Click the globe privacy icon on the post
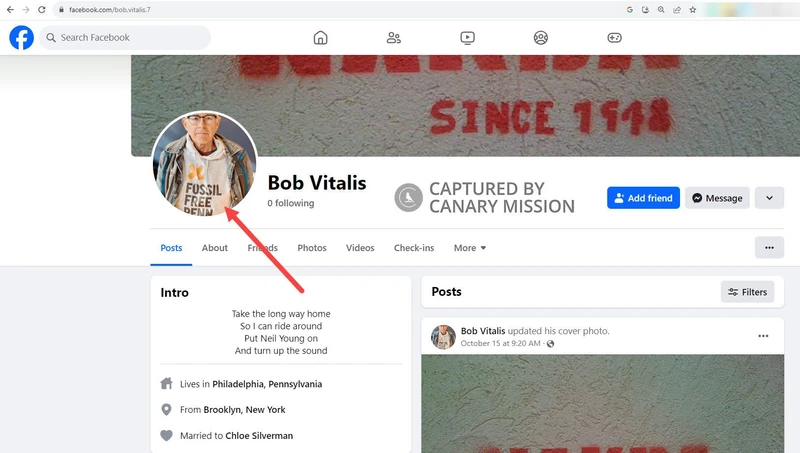800x453 pixels. click(x=551, y=344)
